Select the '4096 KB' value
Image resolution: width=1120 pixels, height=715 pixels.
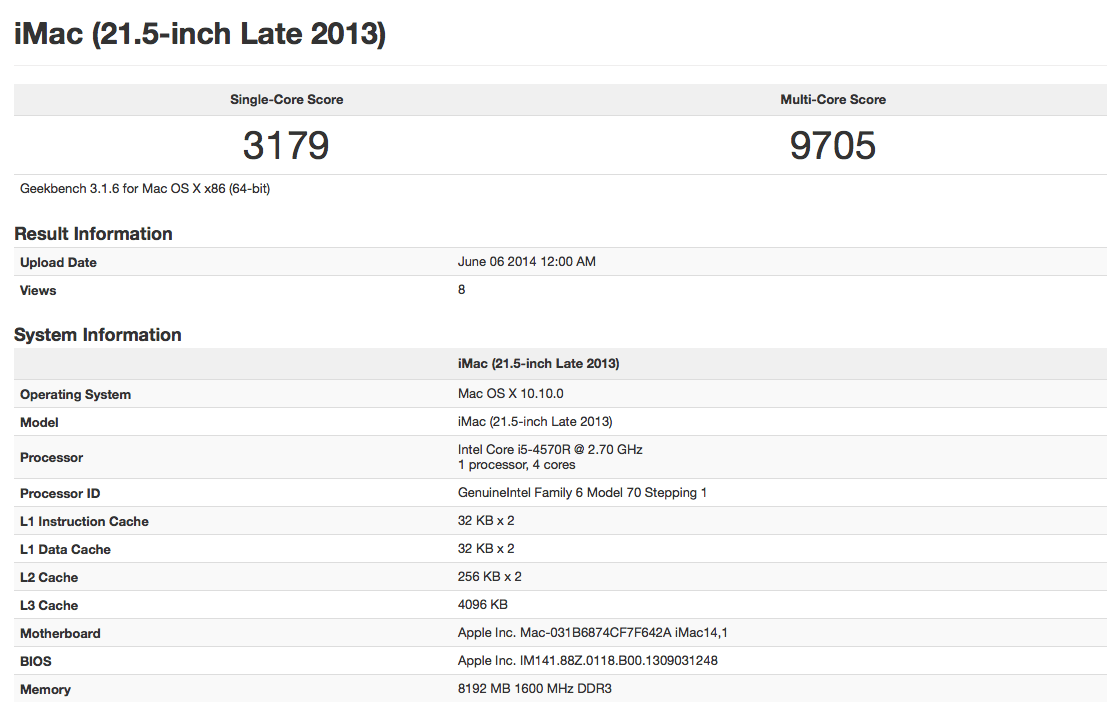pyautogui.click(x=483, y=604)
